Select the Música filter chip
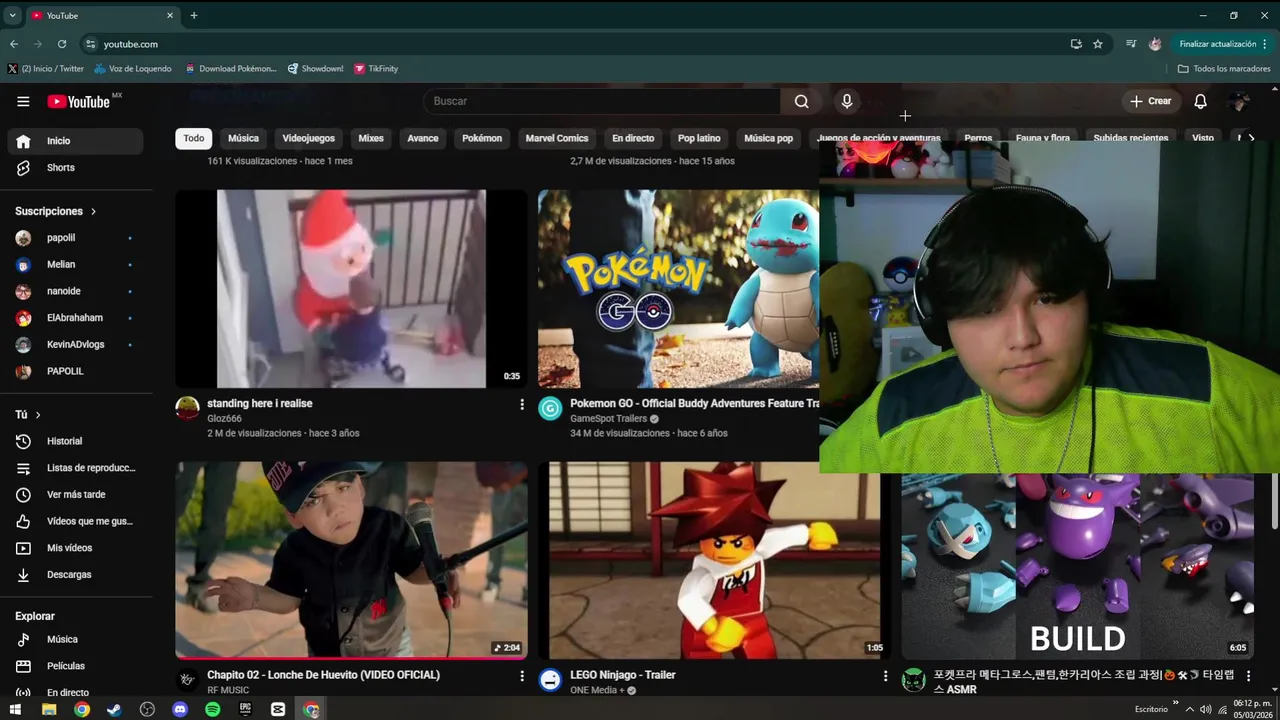 243,138
